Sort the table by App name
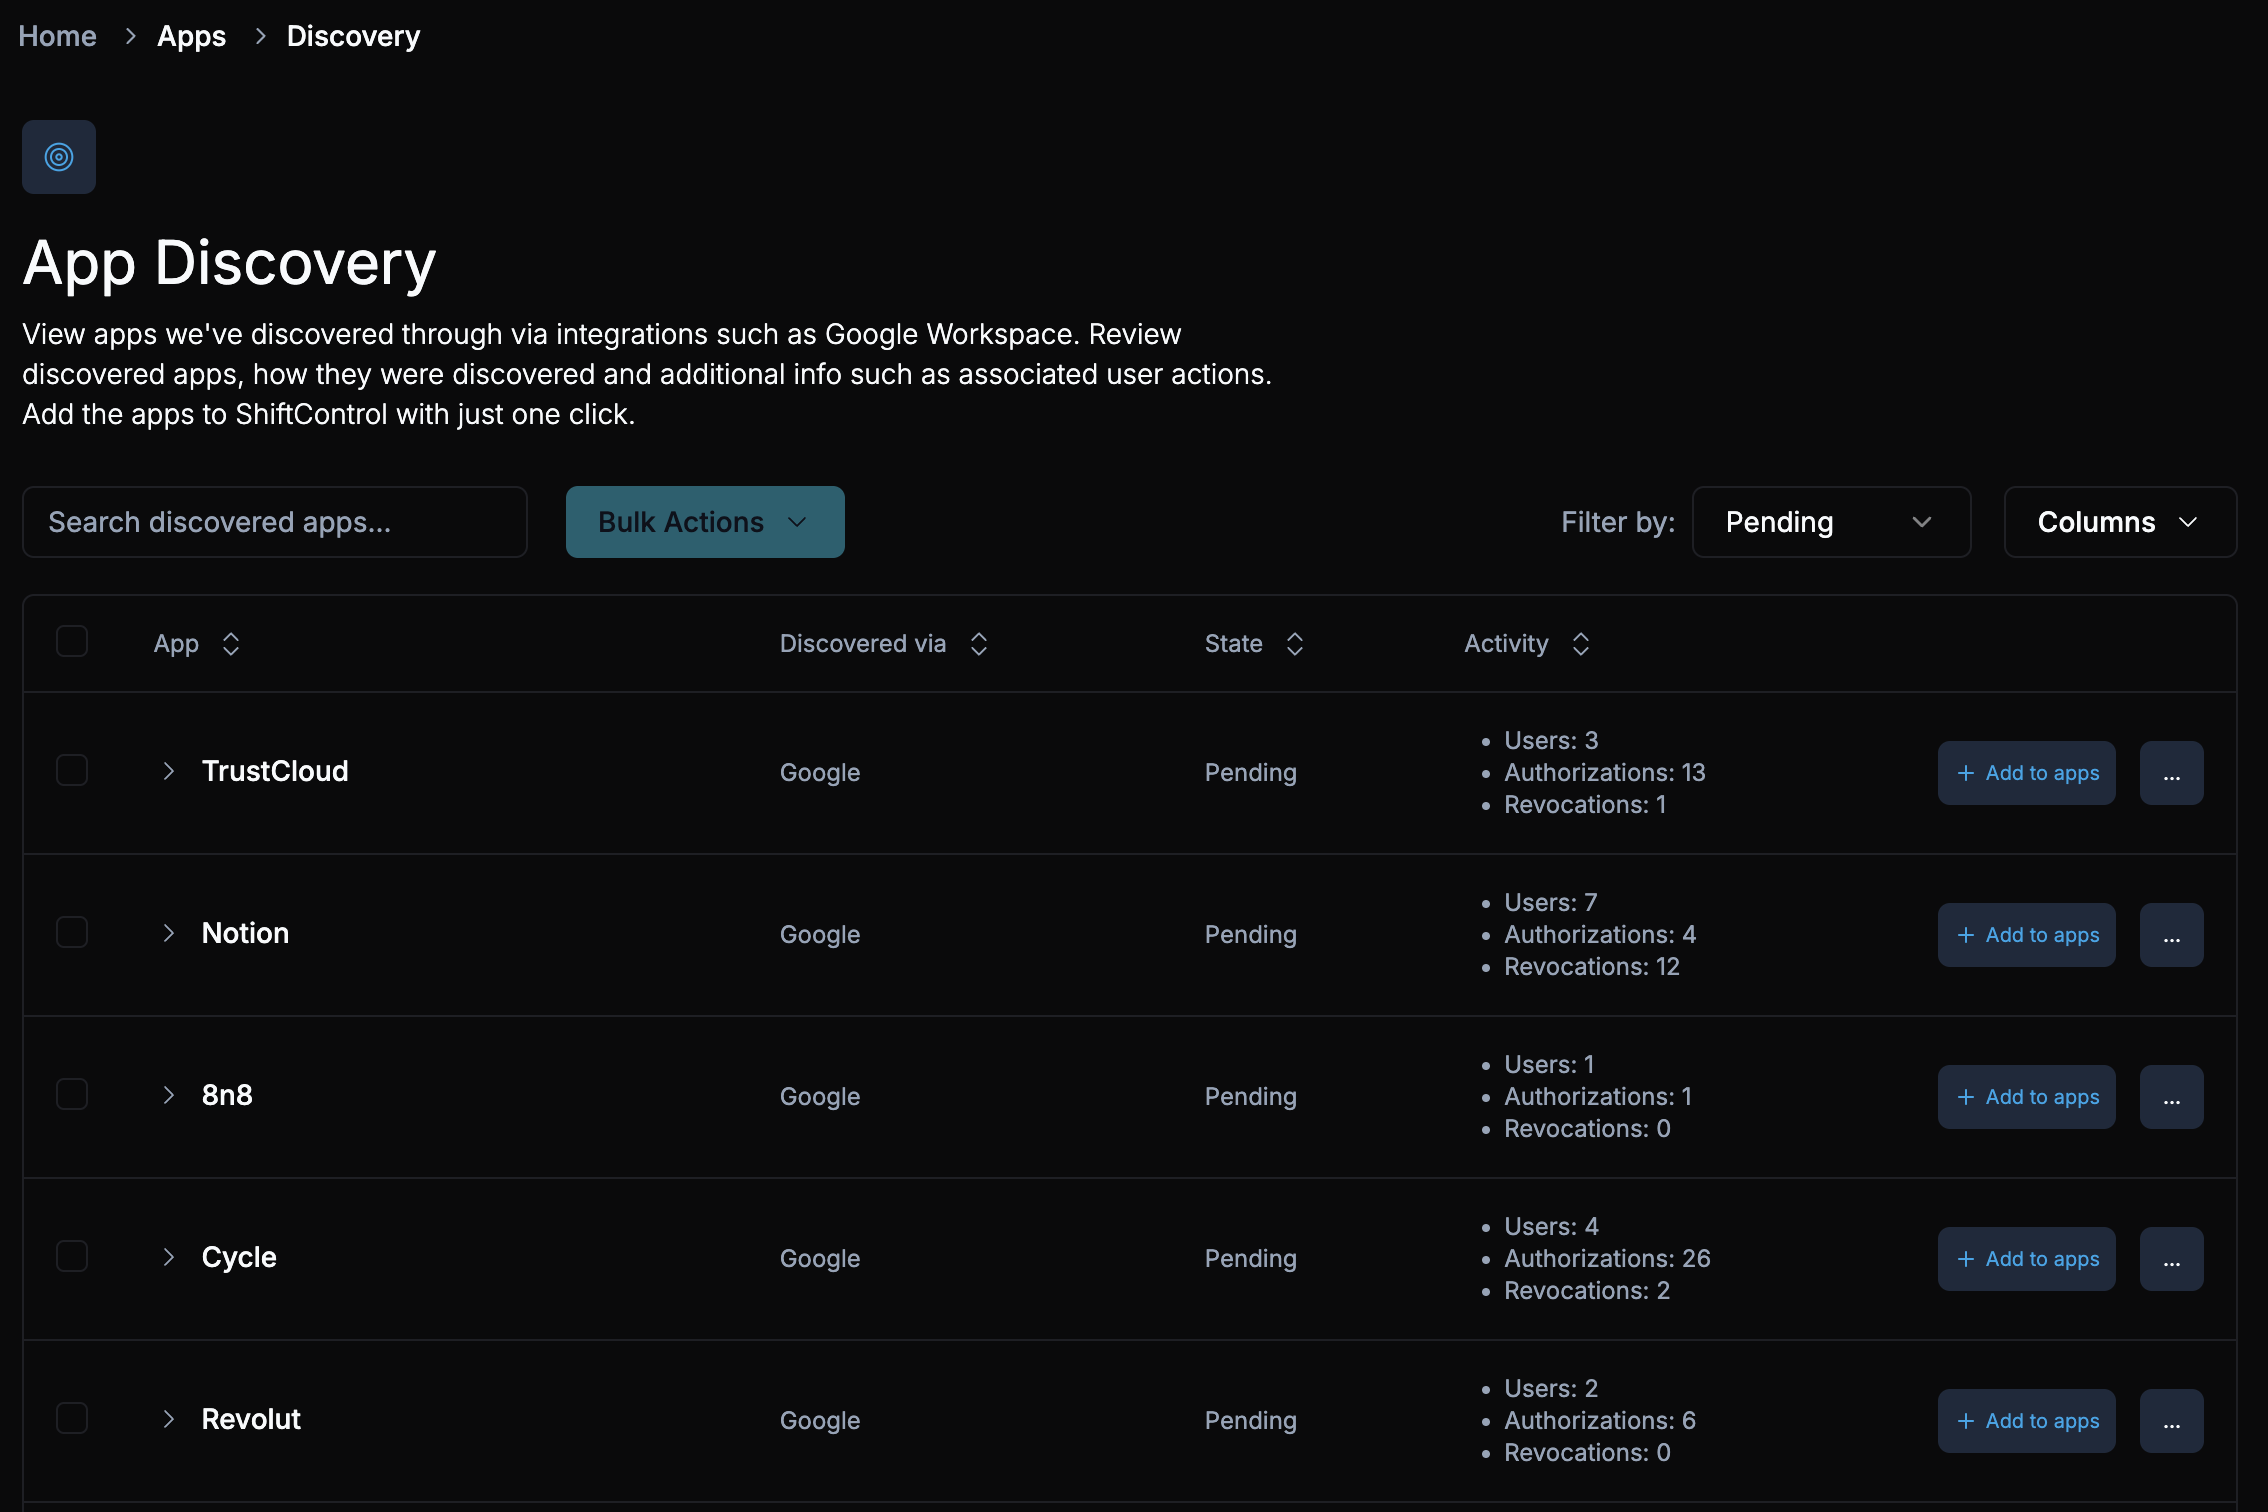Image resolution: width=2268 pixels, height=1512 pixels. coord(229,644)
